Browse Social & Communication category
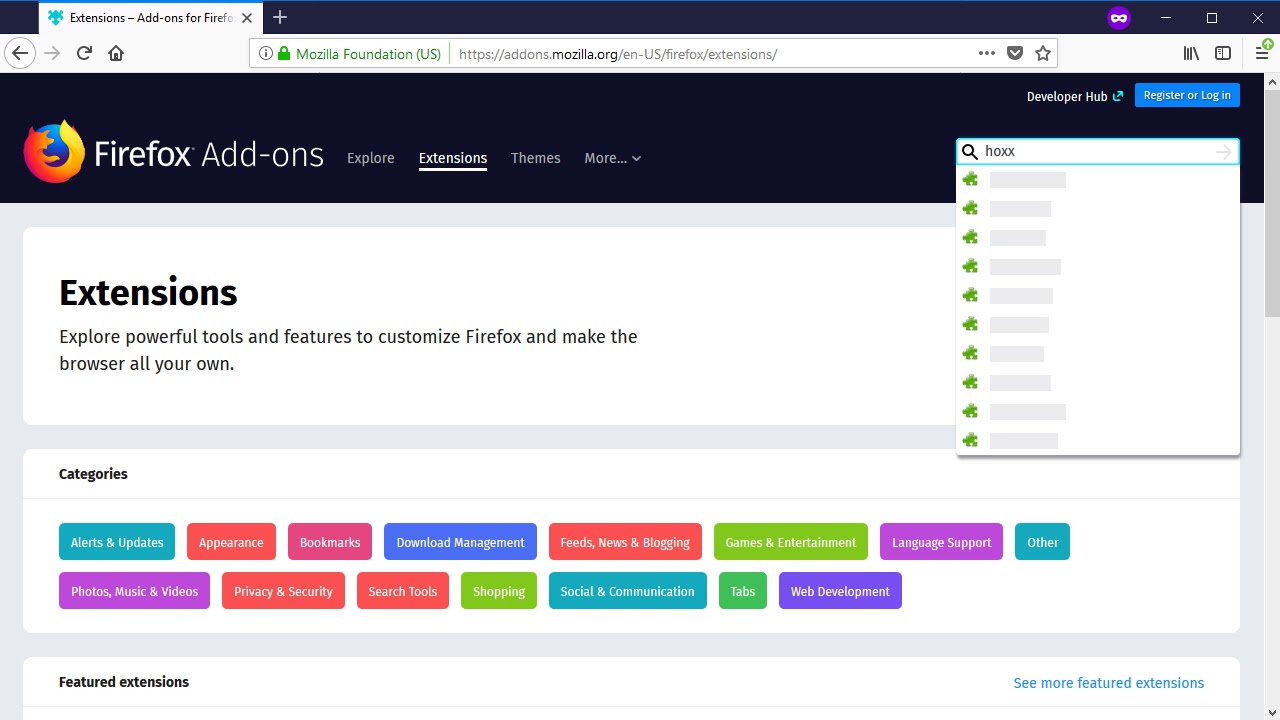Screen dimensions: 1280x720 pyautogui.click(x=627, y=591)
